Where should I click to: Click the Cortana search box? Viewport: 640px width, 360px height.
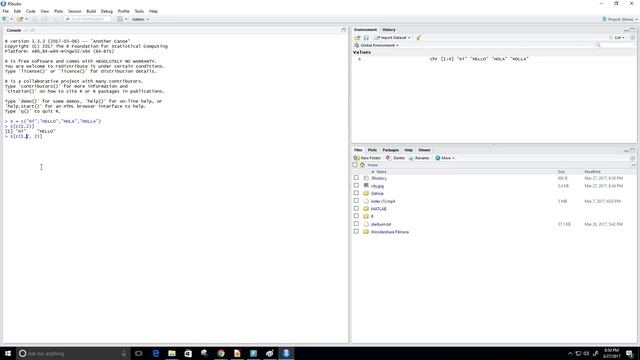click(73, 353)
